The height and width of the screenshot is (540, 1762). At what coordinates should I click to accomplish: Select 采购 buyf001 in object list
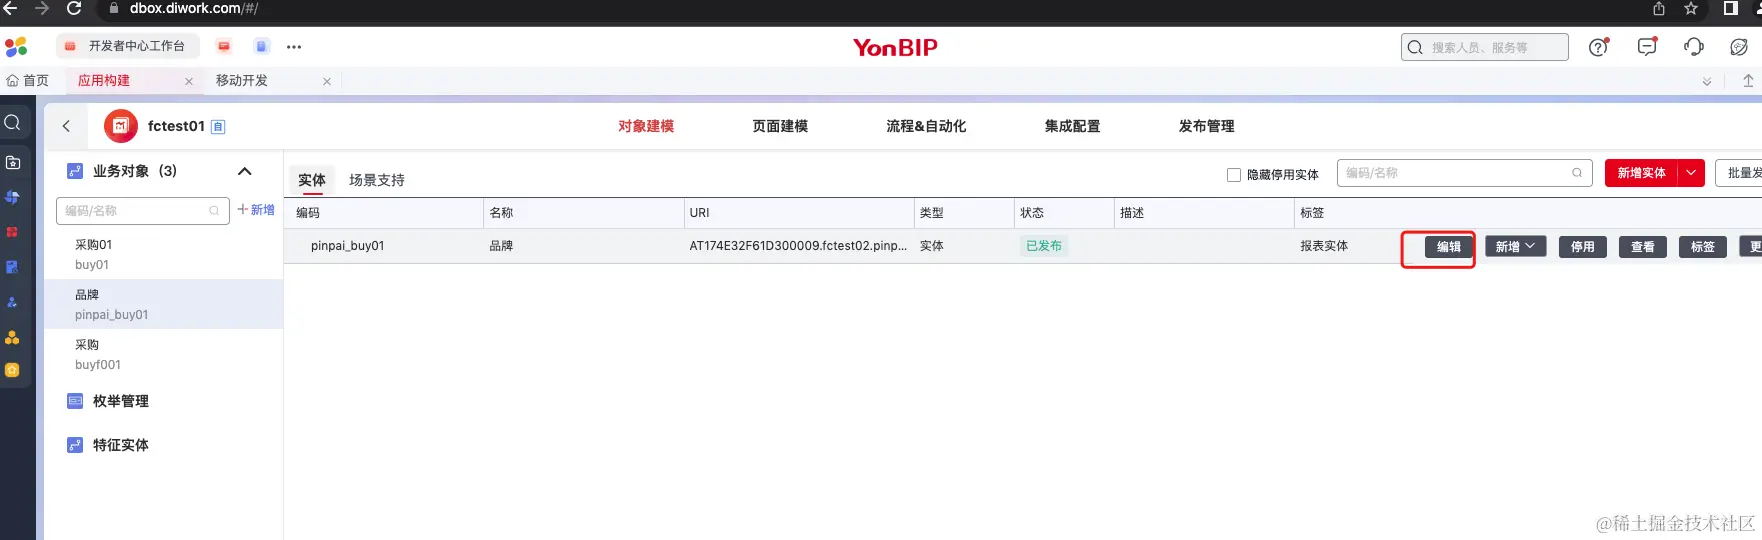click(164, 354)
